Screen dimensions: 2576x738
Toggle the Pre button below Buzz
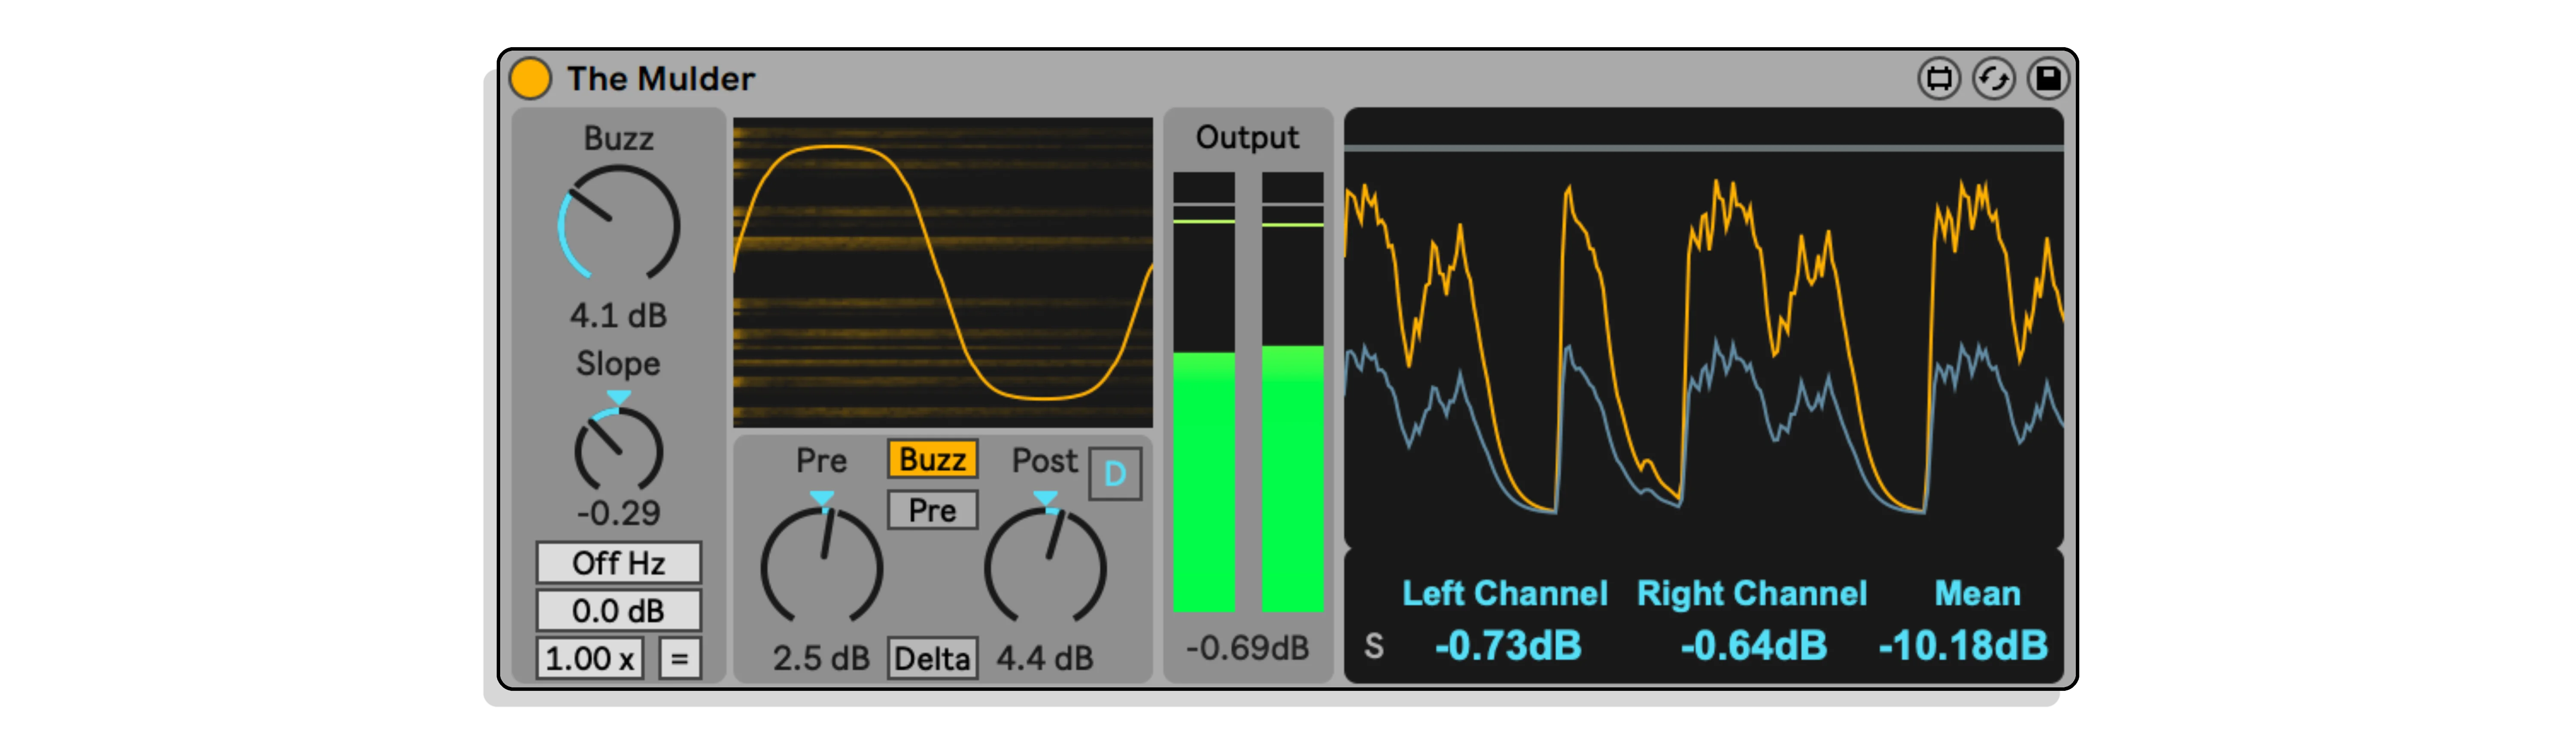coord(932,510)
